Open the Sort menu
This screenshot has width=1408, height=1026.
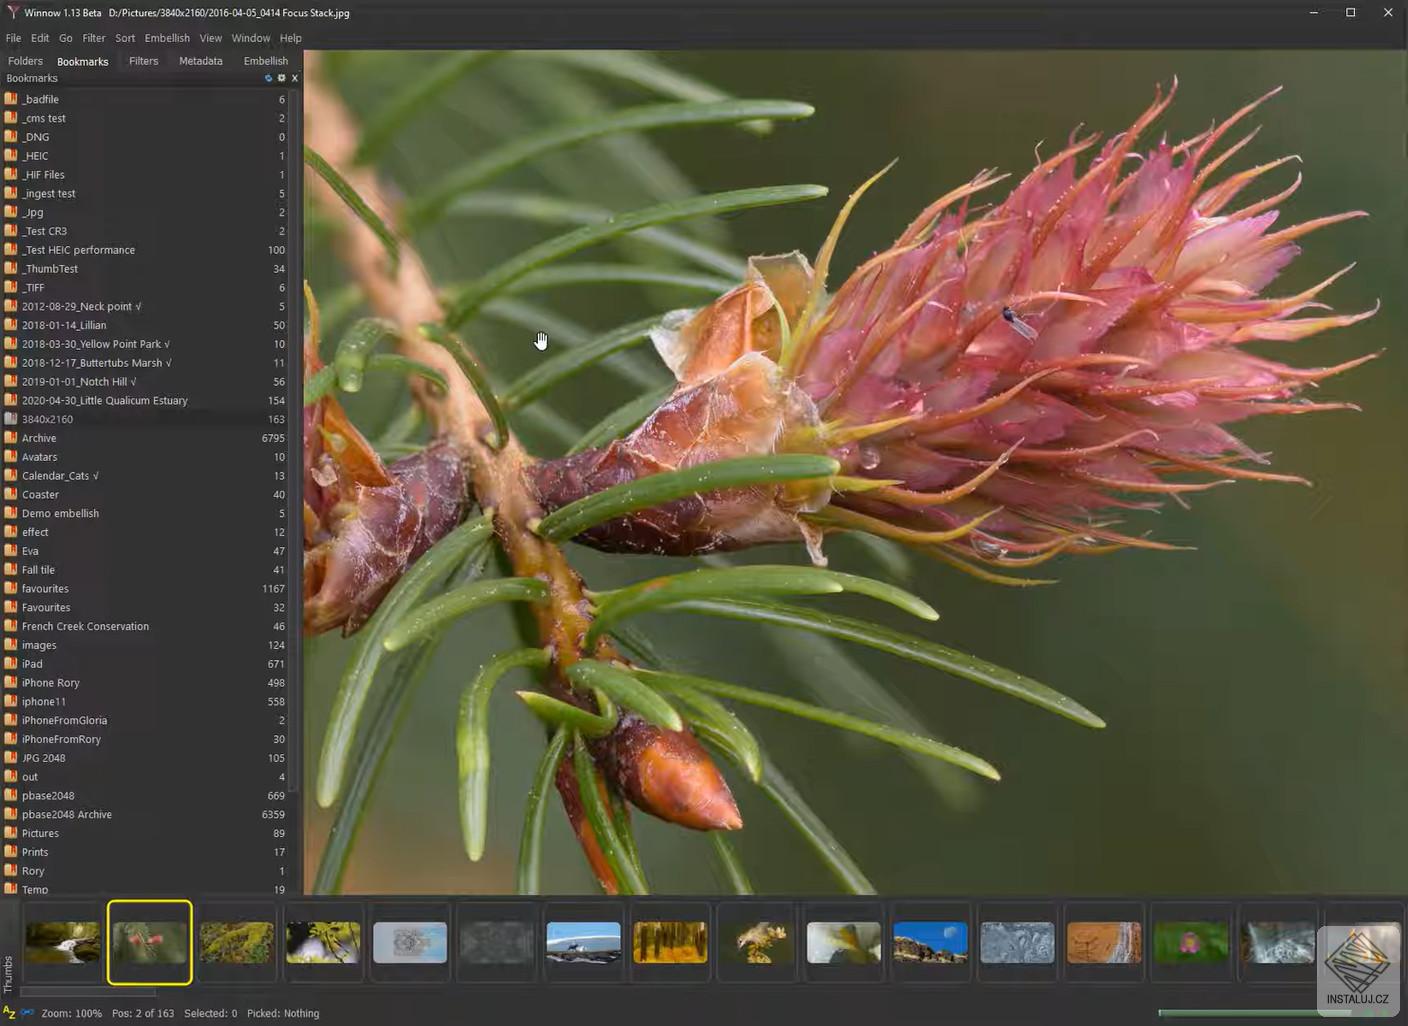pos(125,38)
